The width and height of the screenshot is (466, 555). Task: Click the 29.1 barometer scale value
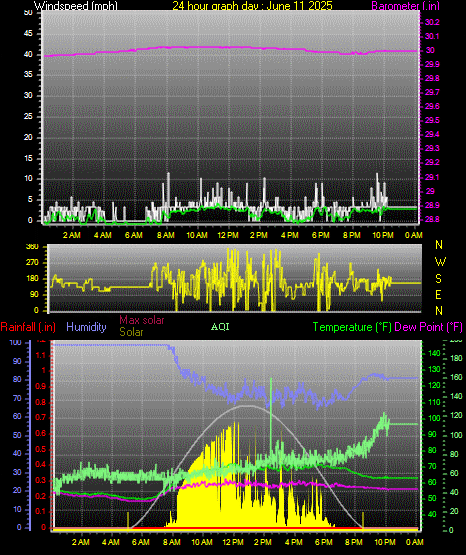[x=432, y=177]
